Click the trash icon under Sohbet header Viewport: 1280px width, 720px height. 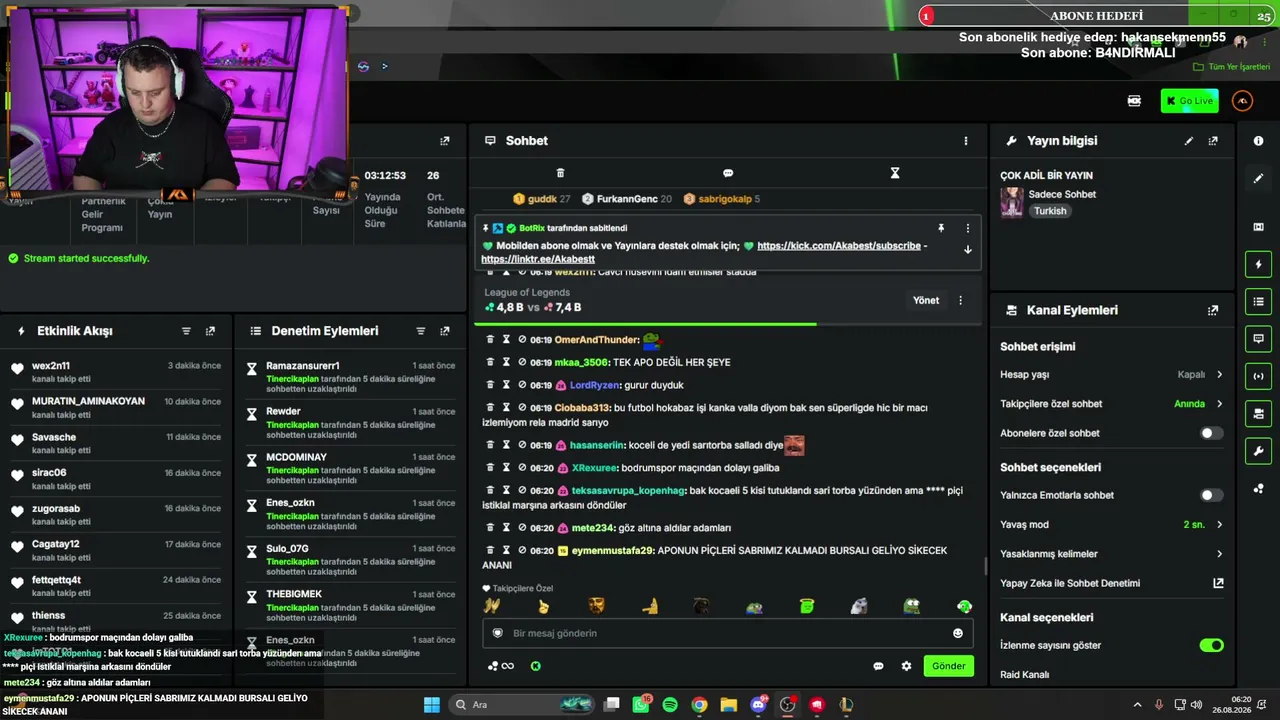[x=560, y=173]
